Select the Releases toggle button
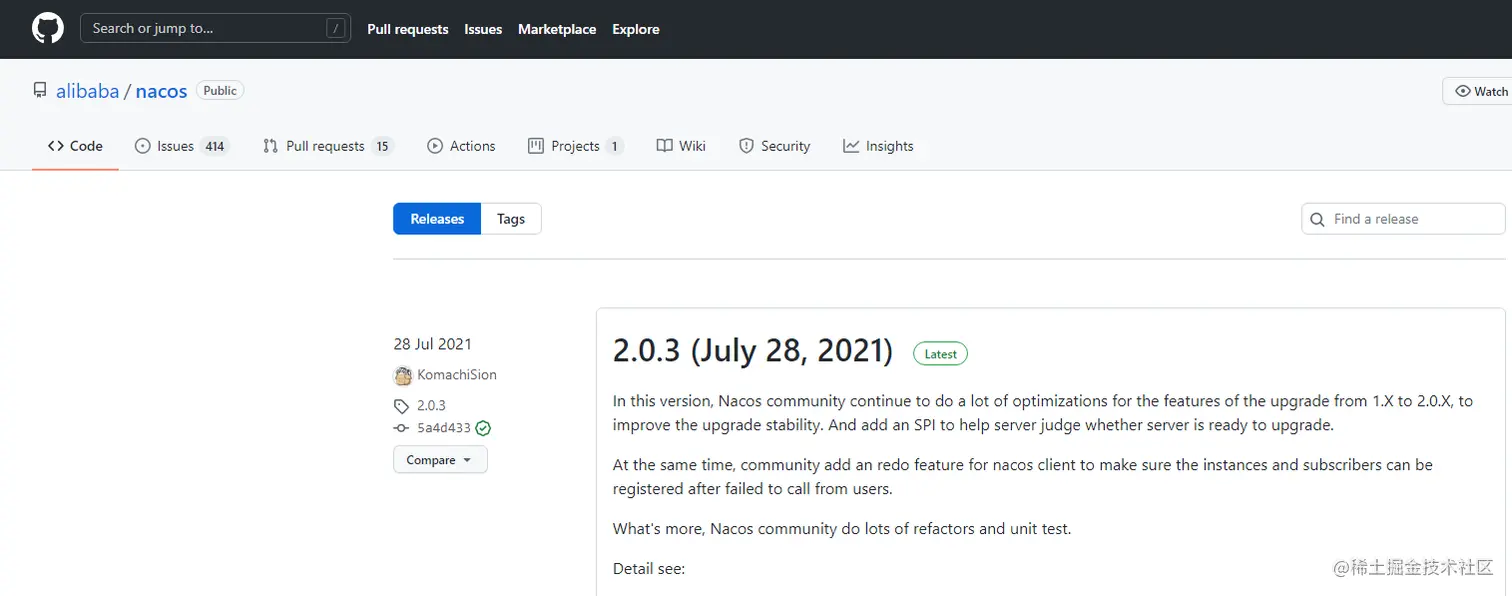 [x=437, y=219]
